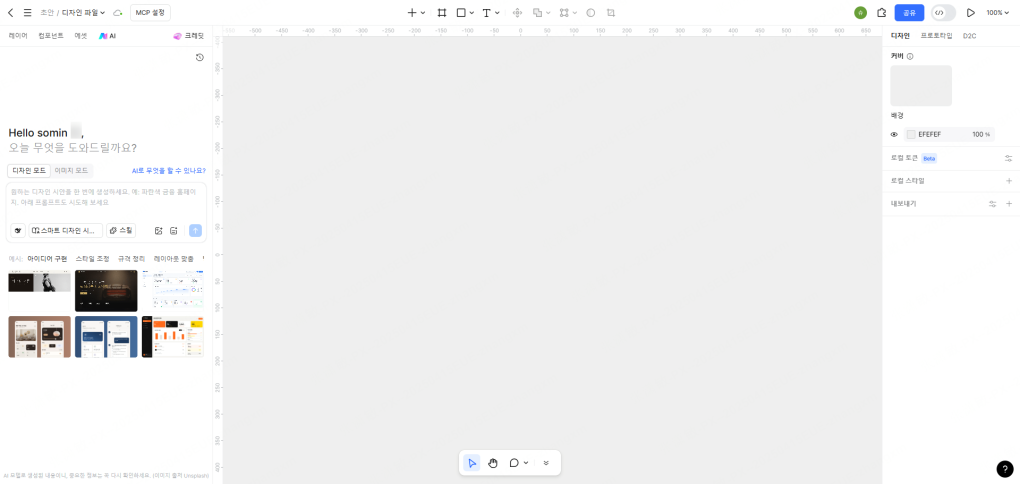Viewport: 1020px width, 484px height.
Task: Select the Text tool
Action: point(486,12)
